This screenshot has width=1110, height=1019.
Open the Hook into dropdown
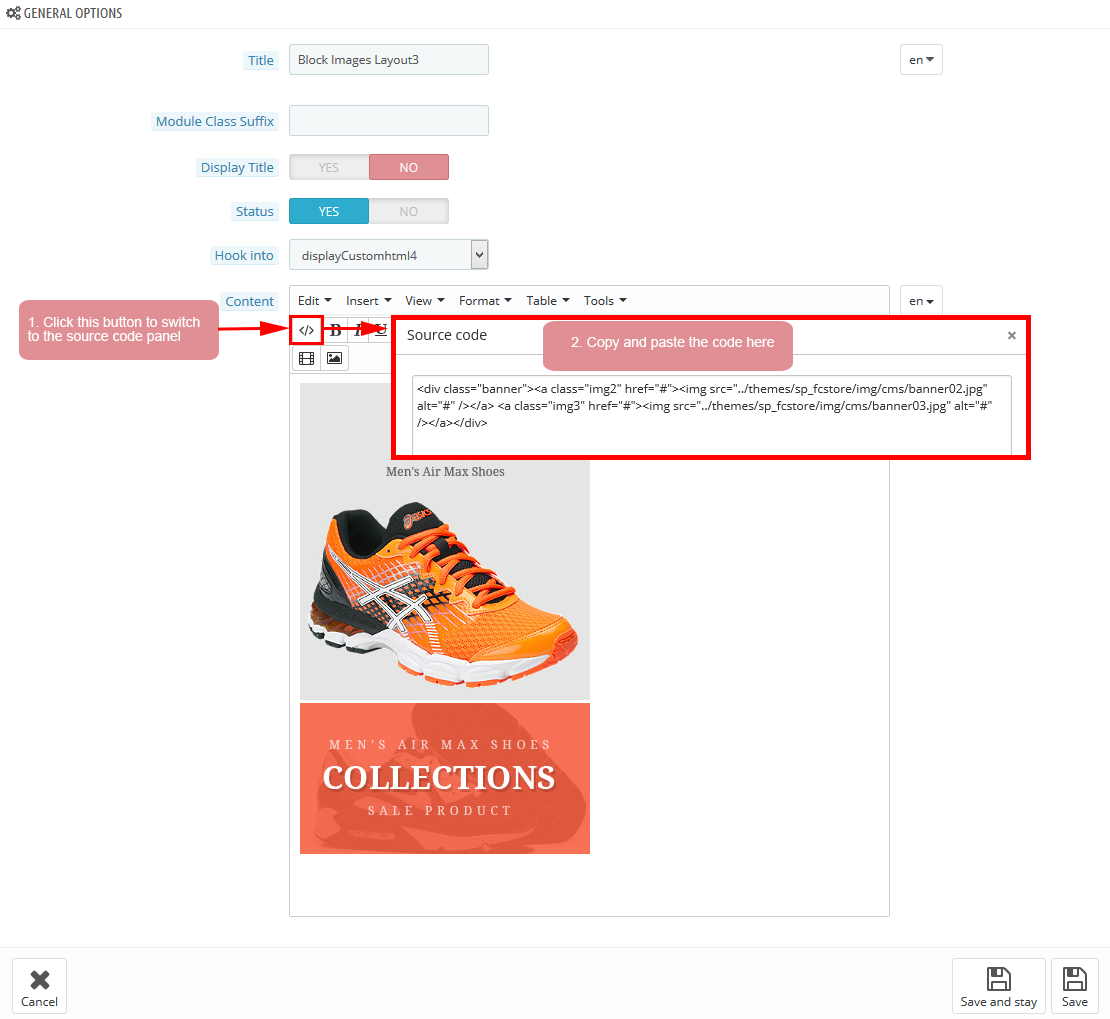click(x=389, y=255)
